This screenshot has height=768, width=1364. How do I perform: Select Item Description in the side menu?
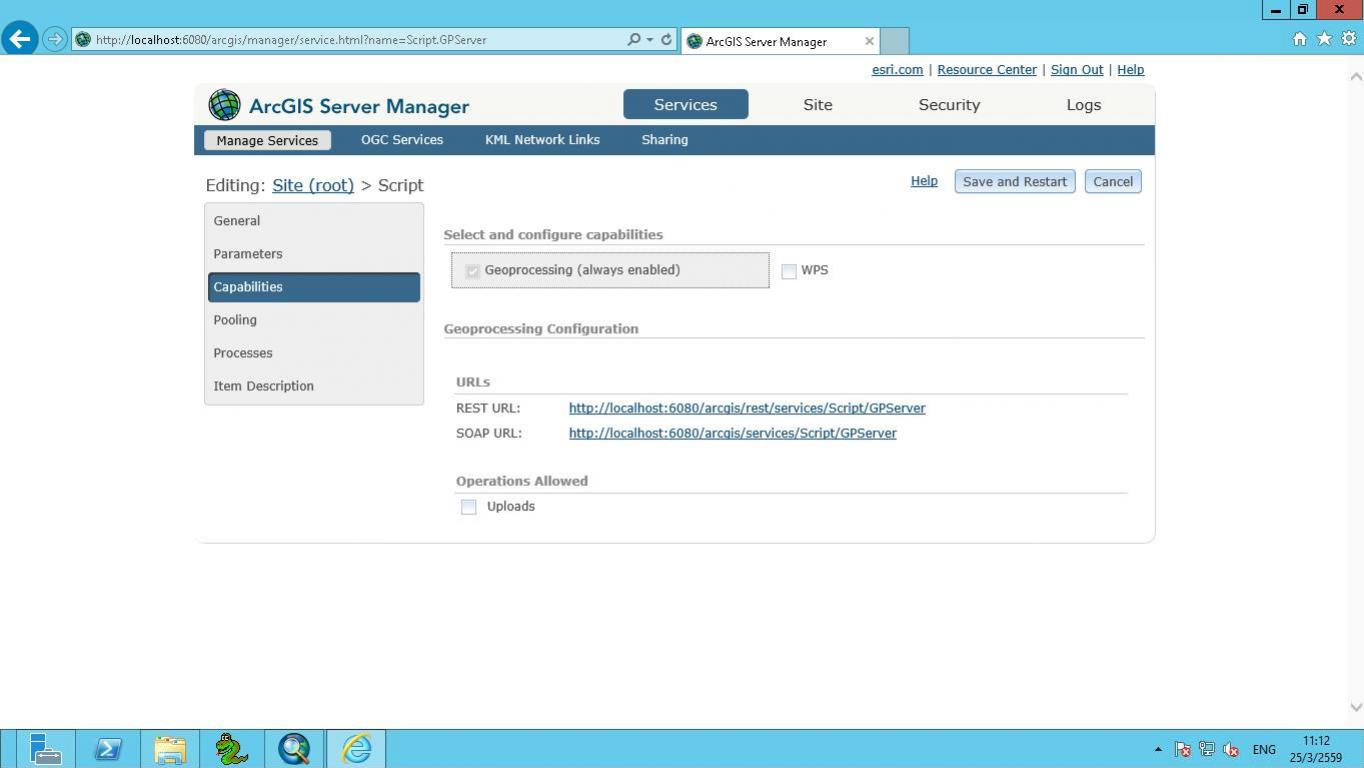tap(314, 386)
